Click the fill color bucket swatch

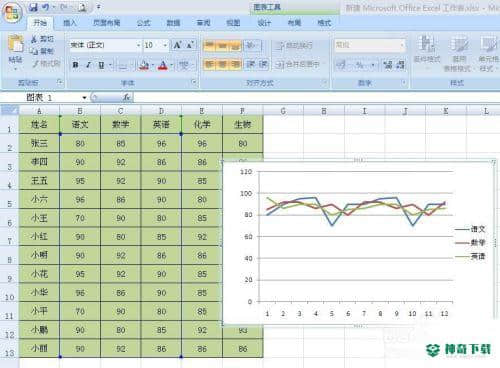point(144,65)
